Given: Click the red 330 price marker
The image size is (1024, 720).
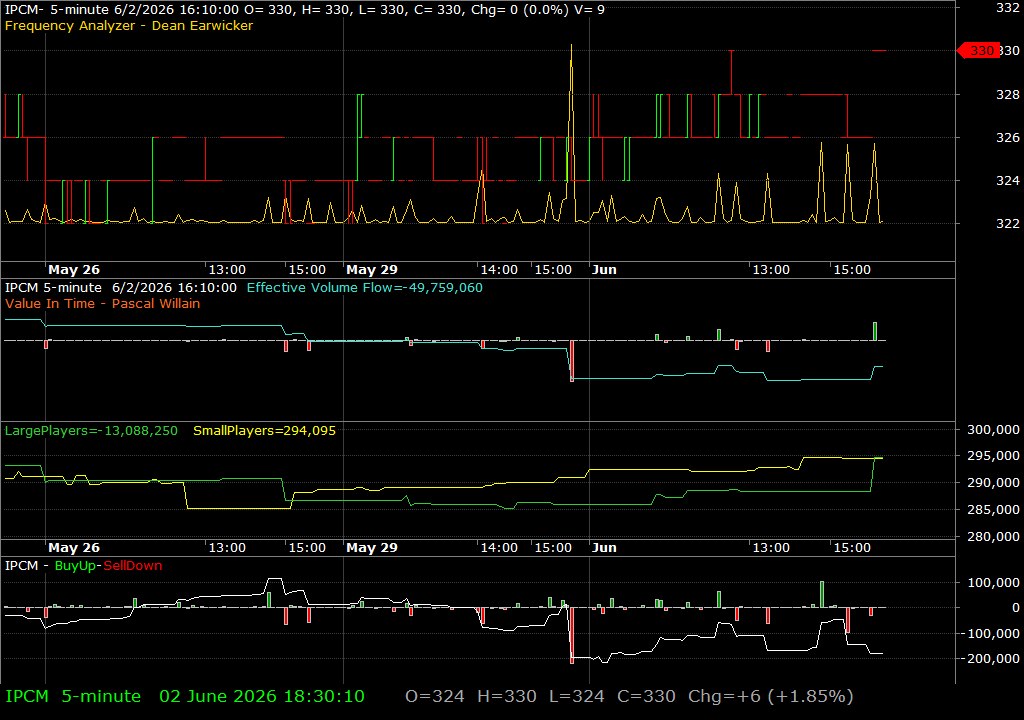Looking at the screenshot, I should pyautogui.click(x=978, y=50).
